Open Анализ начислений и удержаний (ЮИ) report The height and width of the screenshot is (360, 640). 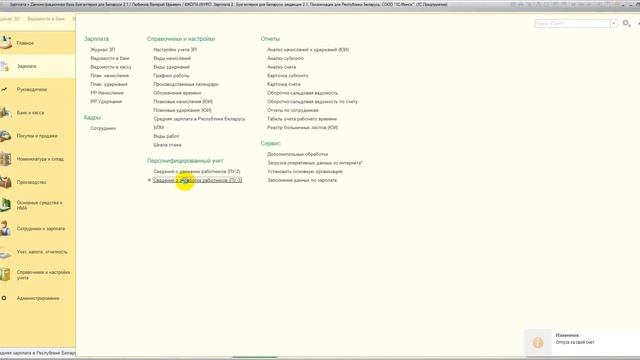click(308, 49)
